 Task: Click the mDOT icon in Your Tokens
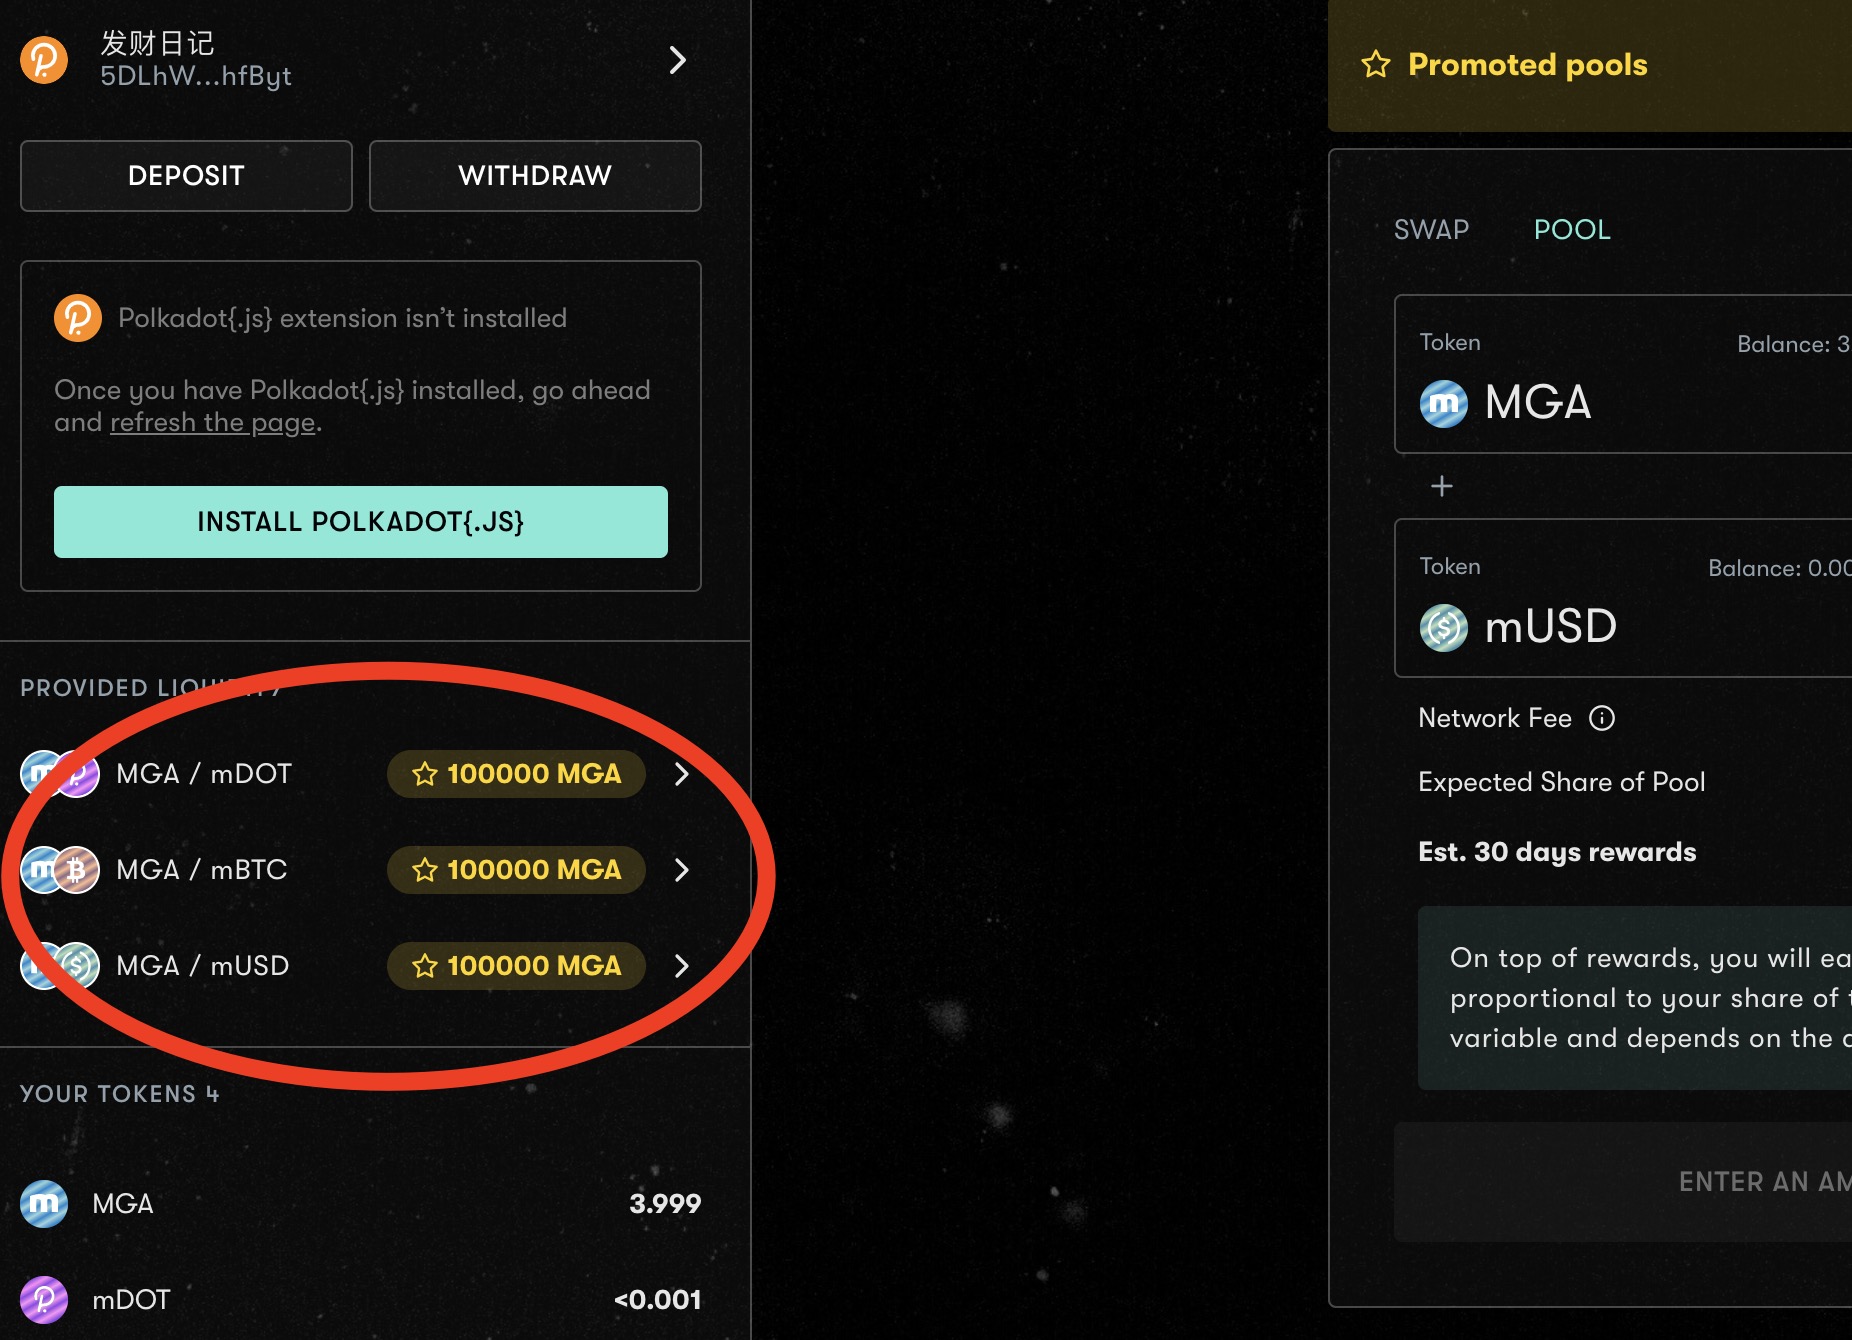click(x=44, y=1299)
